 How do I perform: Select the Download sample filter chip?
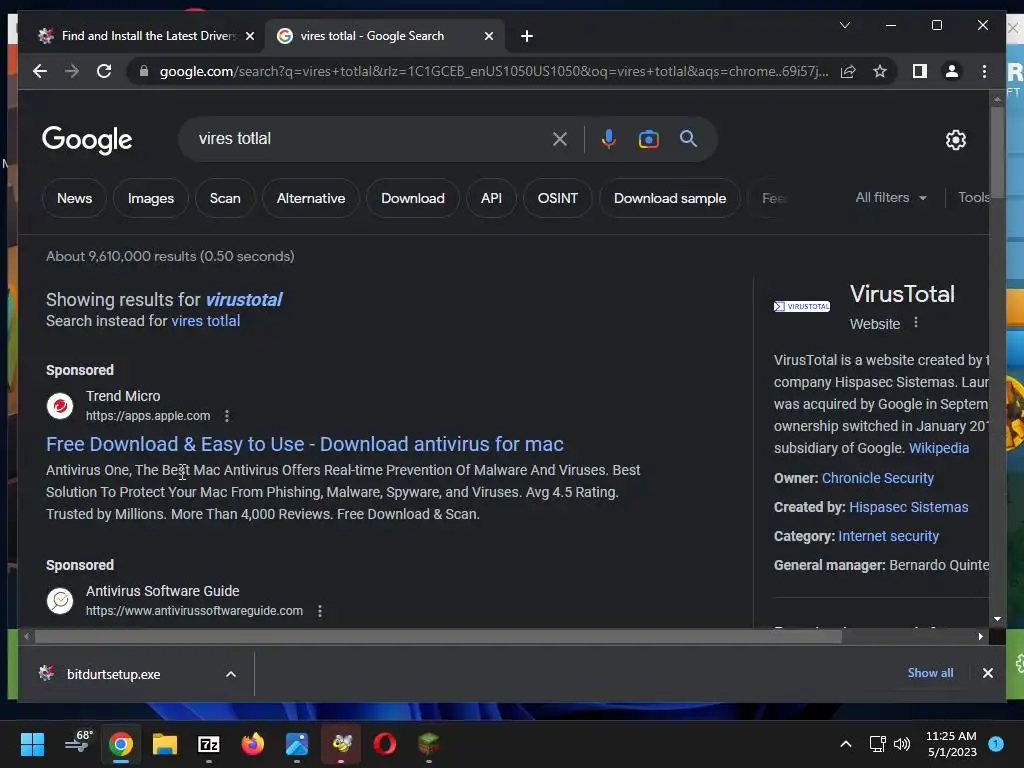click(670, 198)
